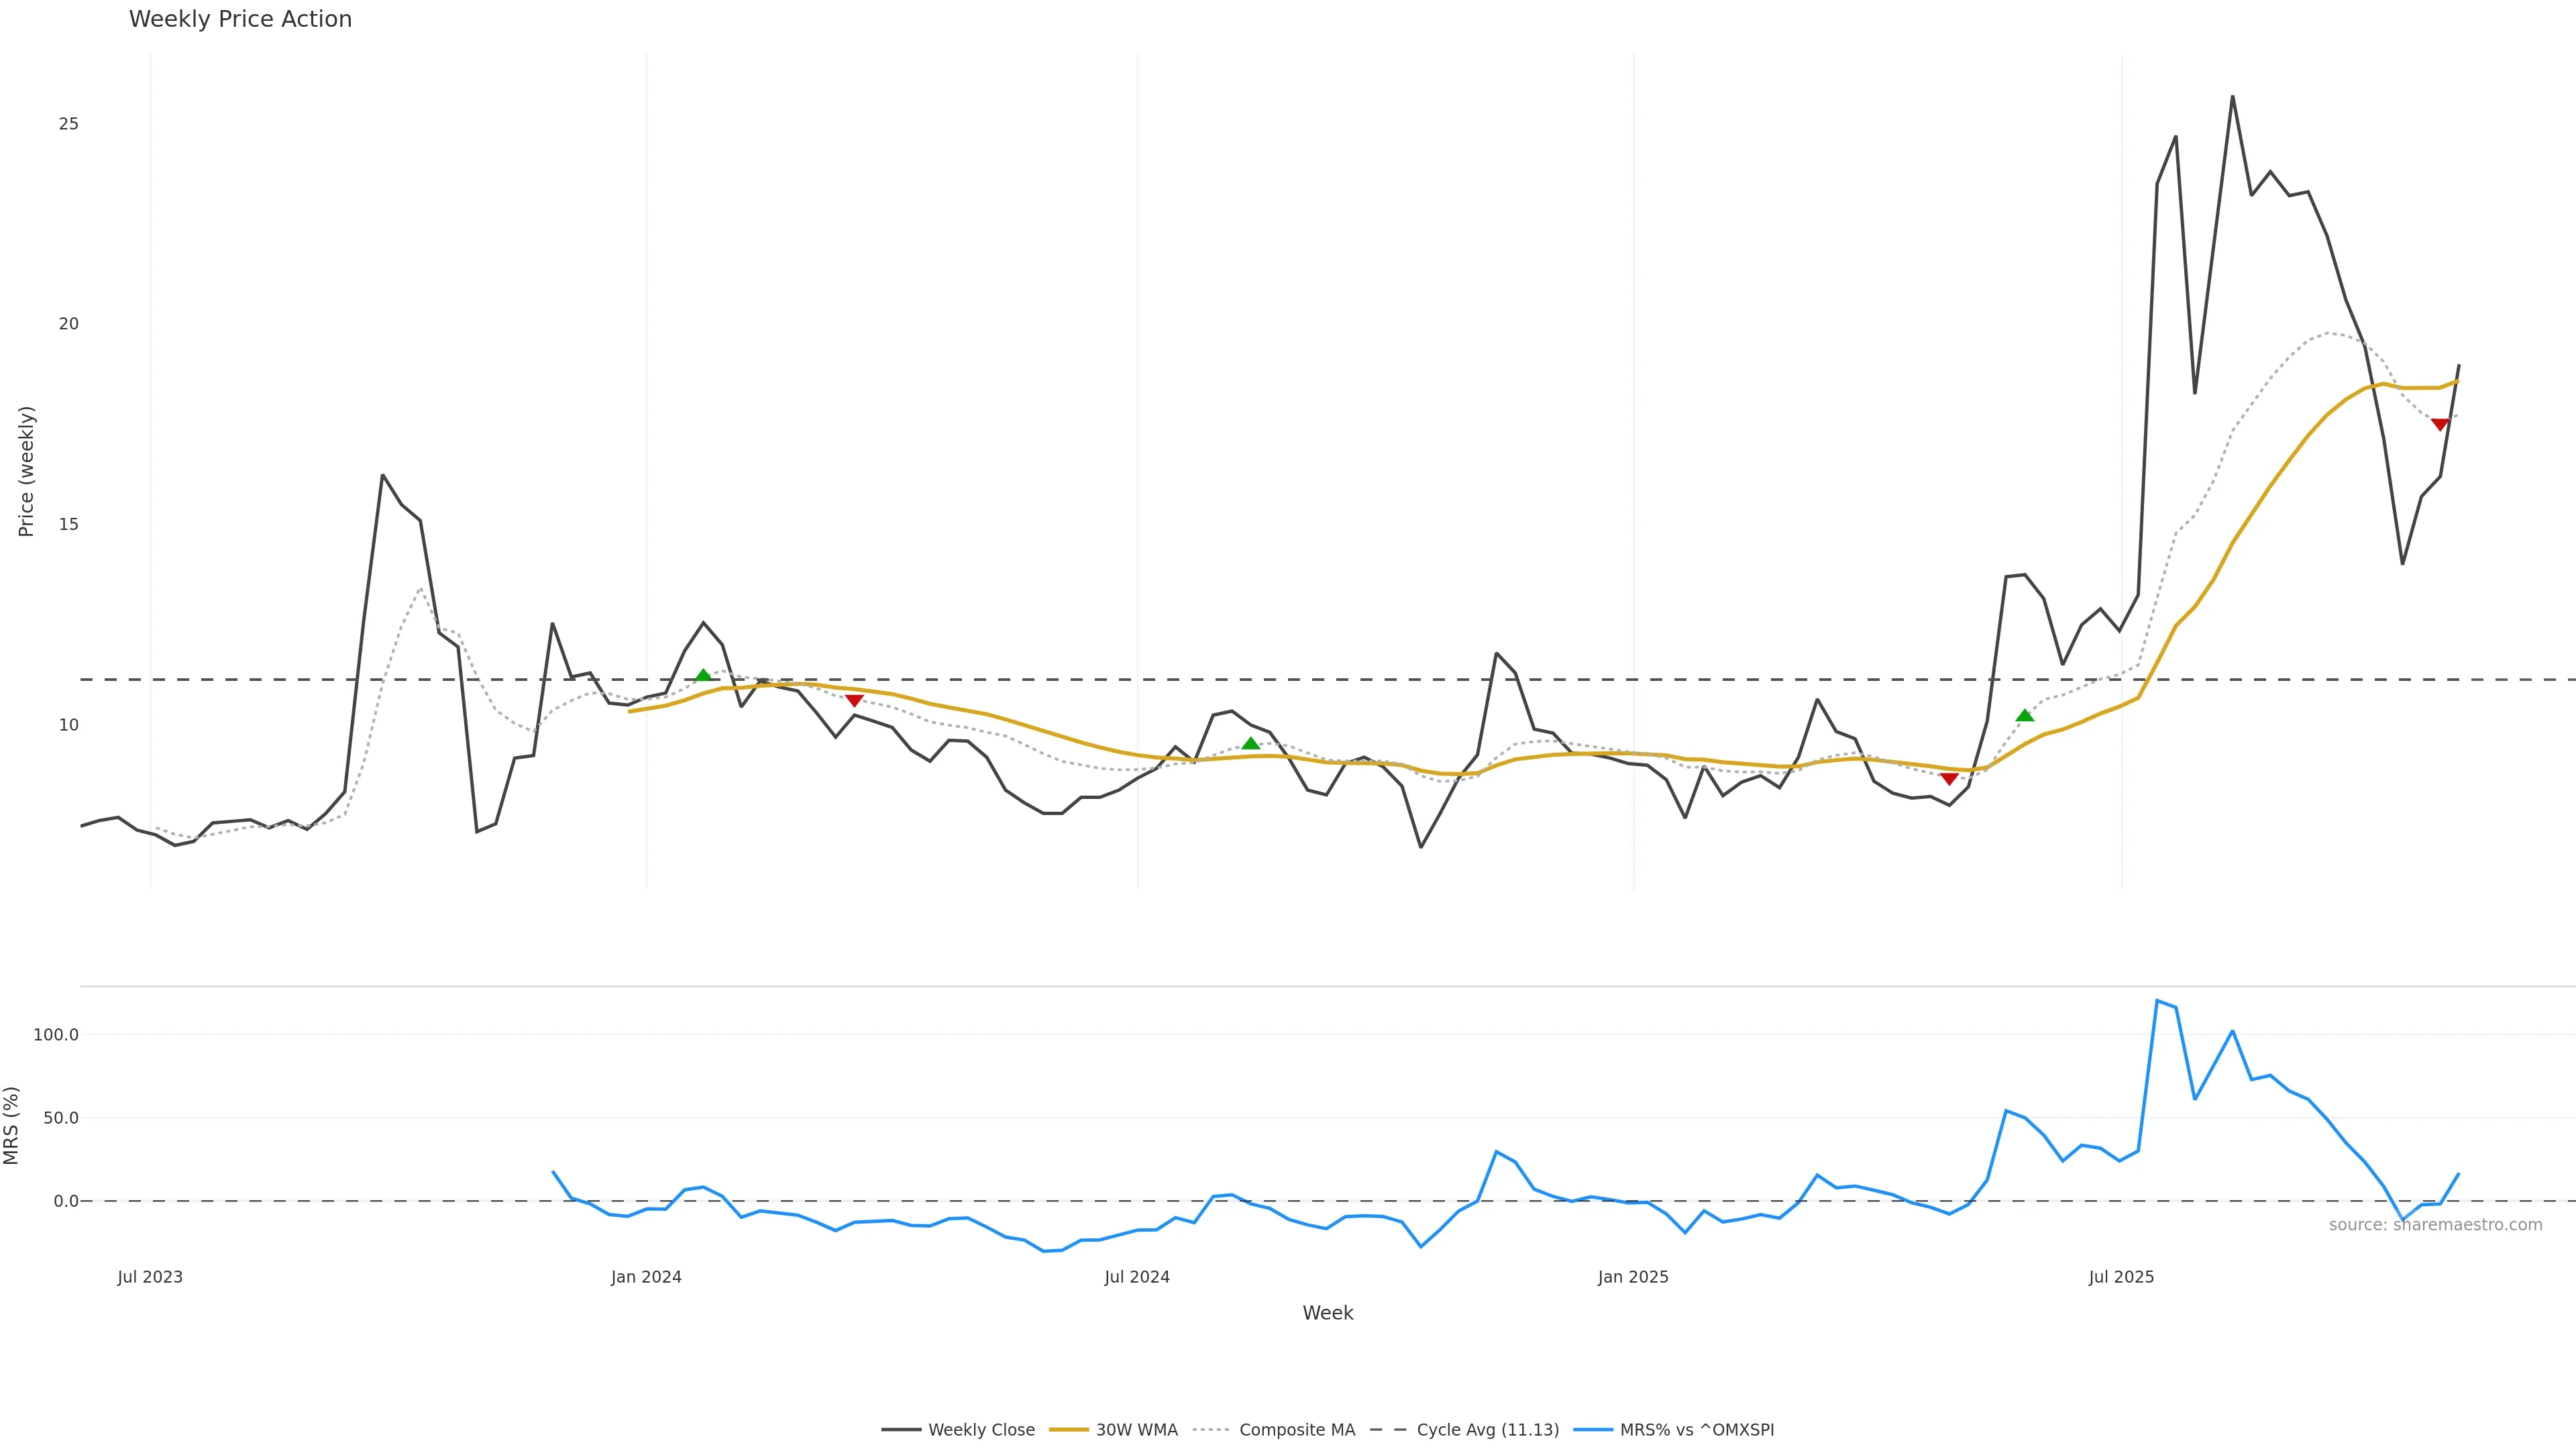The height and width of the screenshot is (1449, 2576).
Task: Click the source: sharemaestro.com text
Action: 2435,1225
